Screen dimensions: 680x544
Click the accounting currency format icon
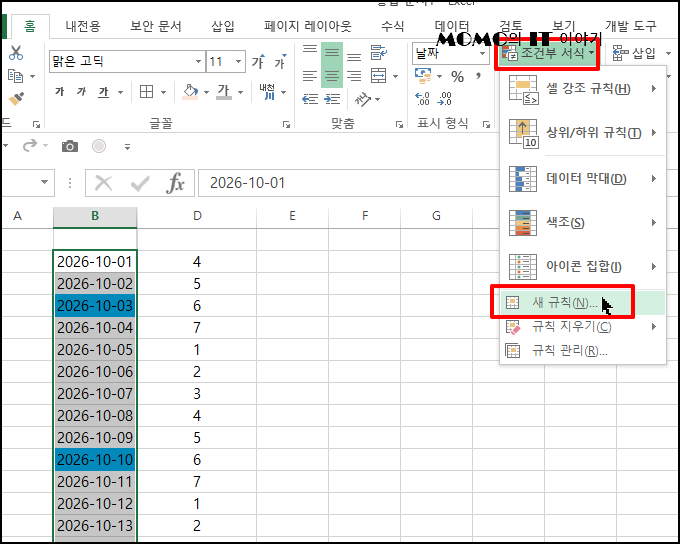pyautogui.click(x=423, y=76)
